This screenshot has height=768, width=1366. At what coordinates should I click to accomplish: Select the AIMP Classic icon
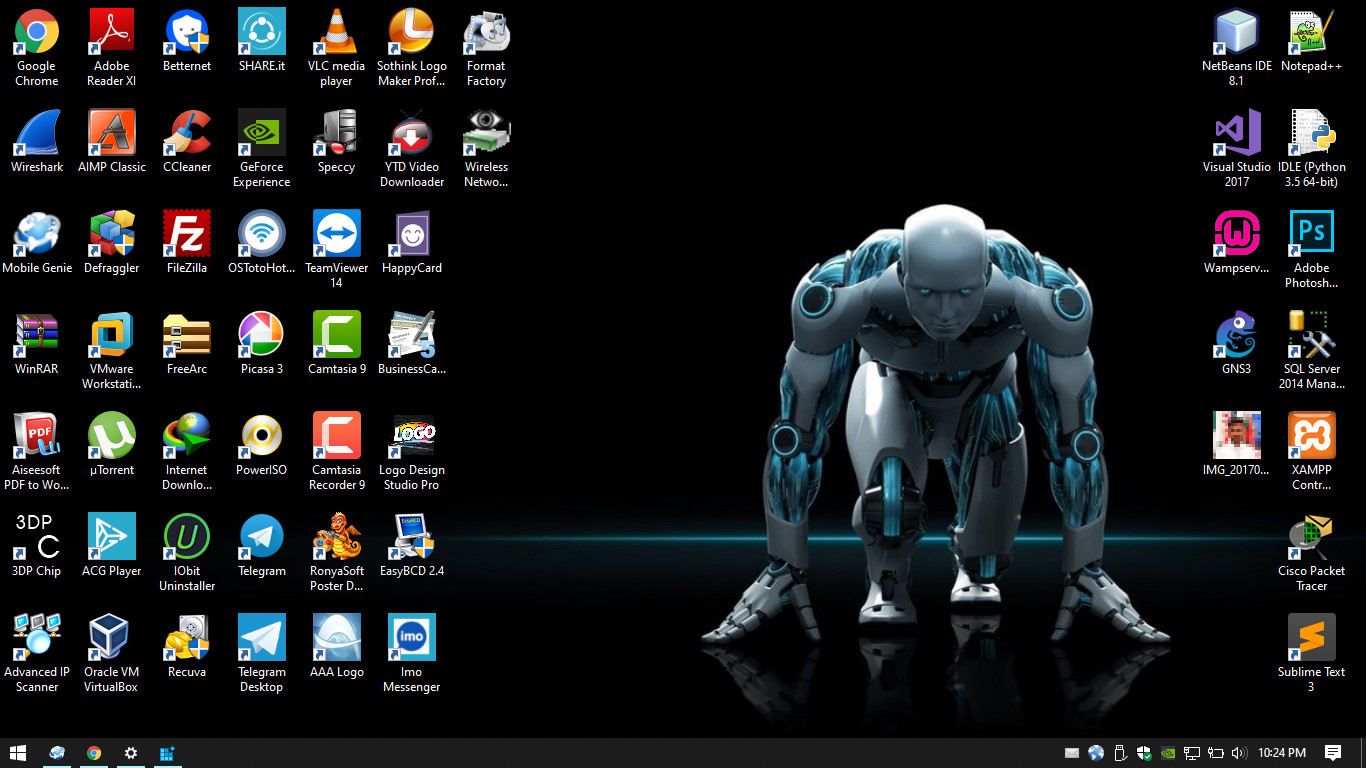[x=112, y=133]
